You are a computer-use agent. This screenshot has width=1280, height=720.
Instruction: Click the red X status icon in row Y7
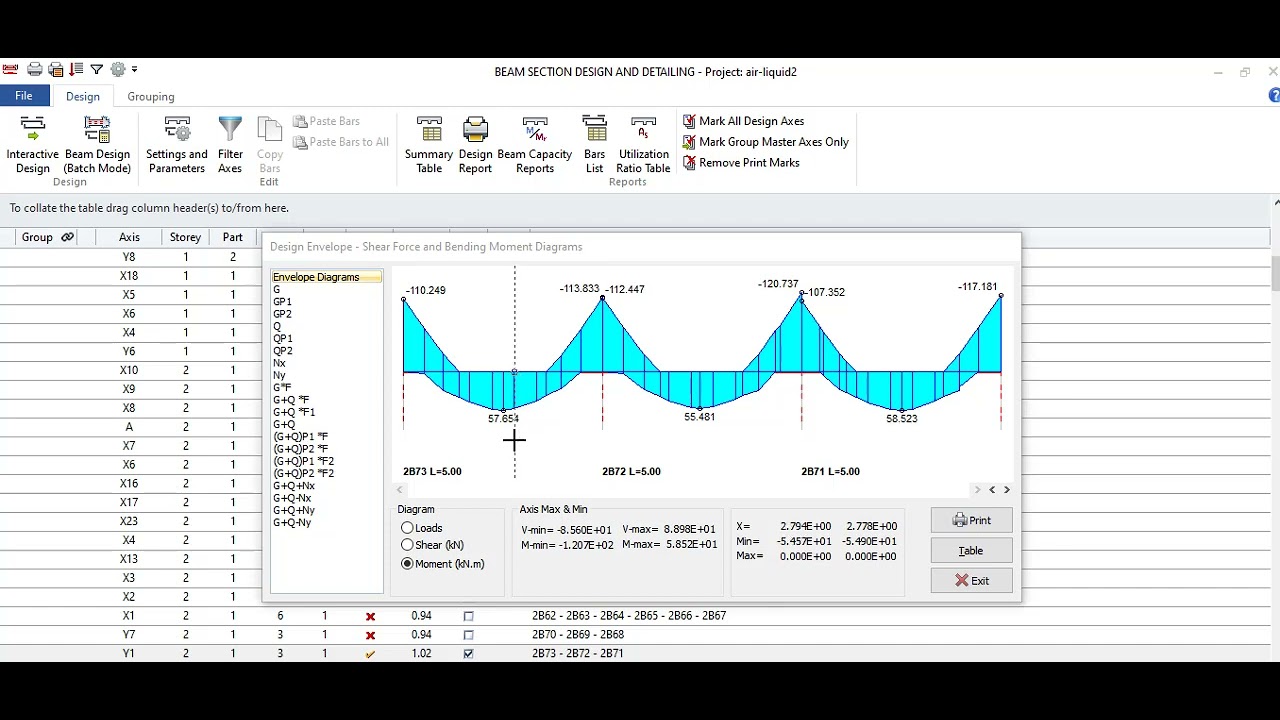[x=370, y=636]
